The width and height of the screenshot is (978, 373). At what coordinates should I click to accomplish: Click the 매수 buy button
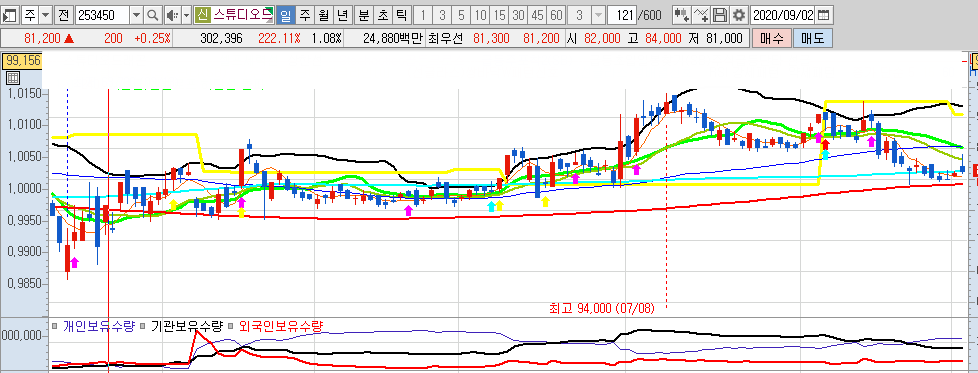(772, 39)
